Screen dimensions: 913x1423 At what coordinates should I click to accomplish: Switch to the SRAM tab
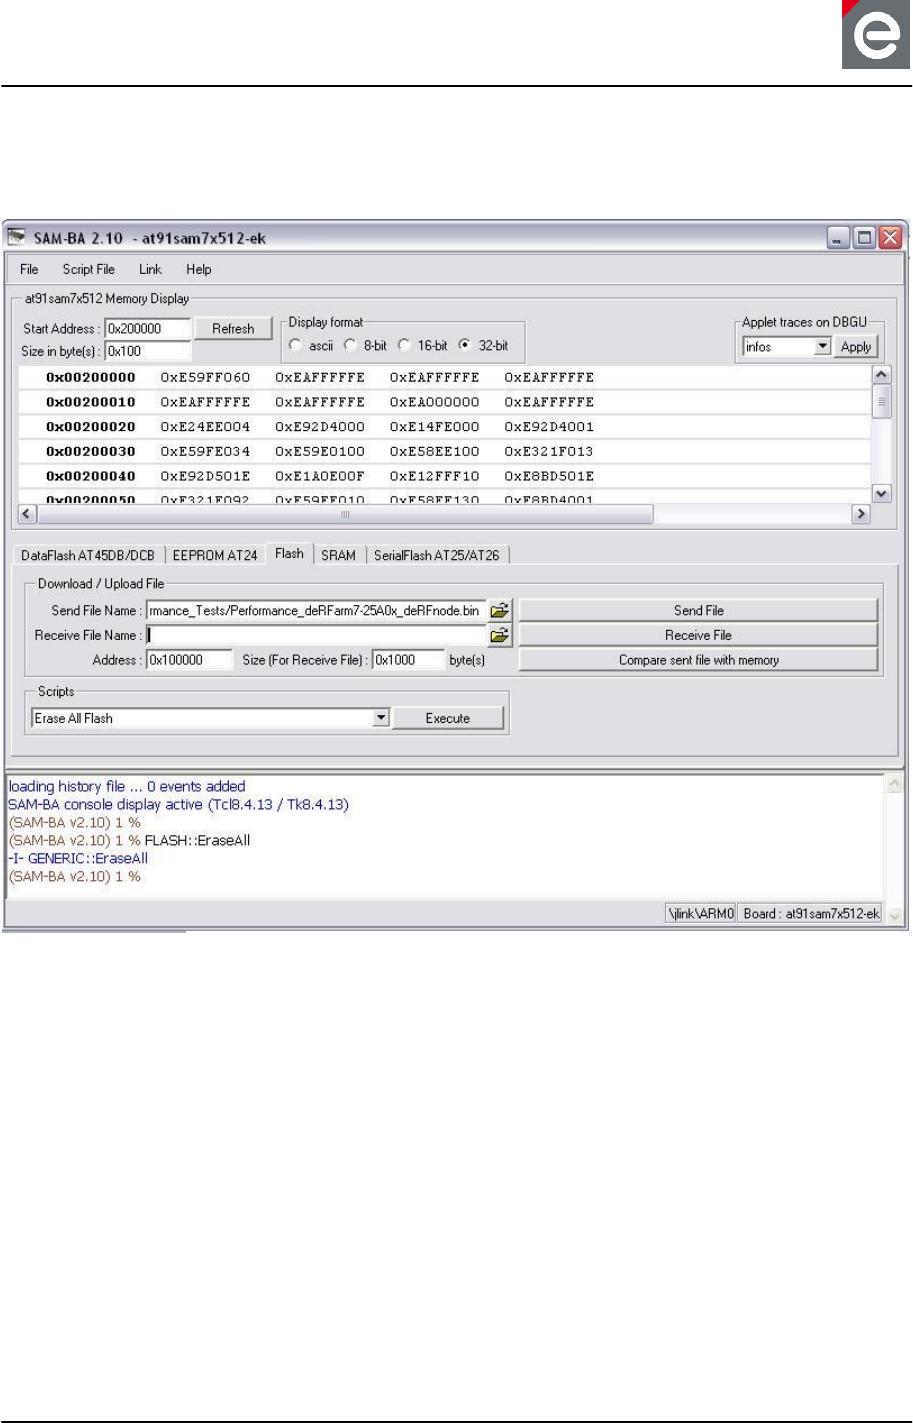(338, 555)
